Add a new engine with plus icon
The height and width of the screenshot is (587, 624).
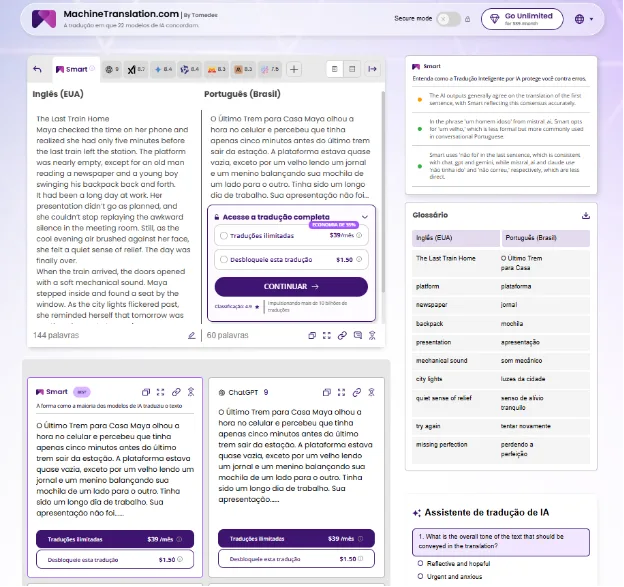294,69
